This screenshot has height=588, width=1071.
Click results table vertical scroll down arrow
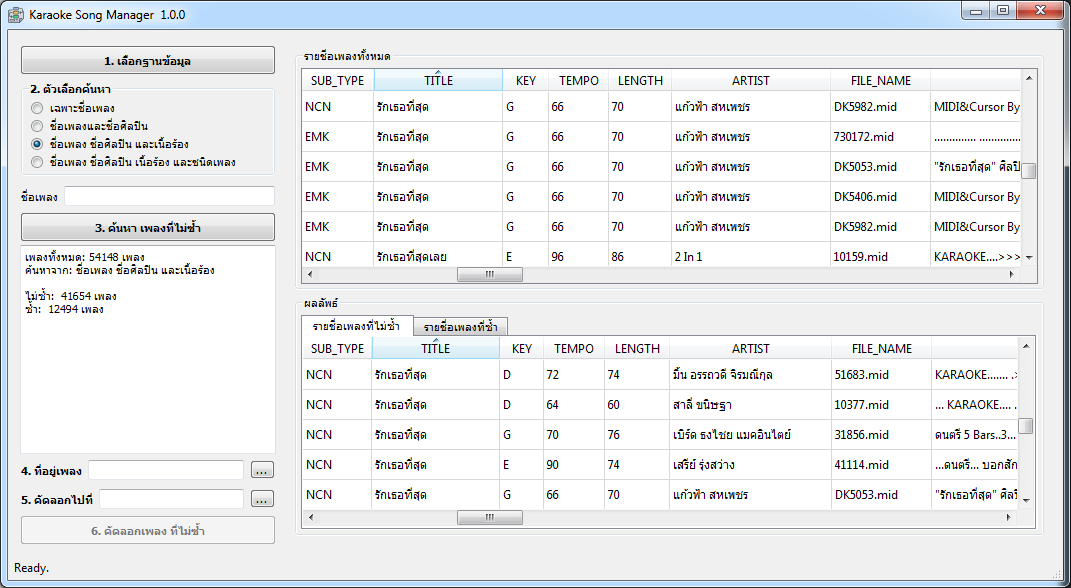coord(1026,501)
